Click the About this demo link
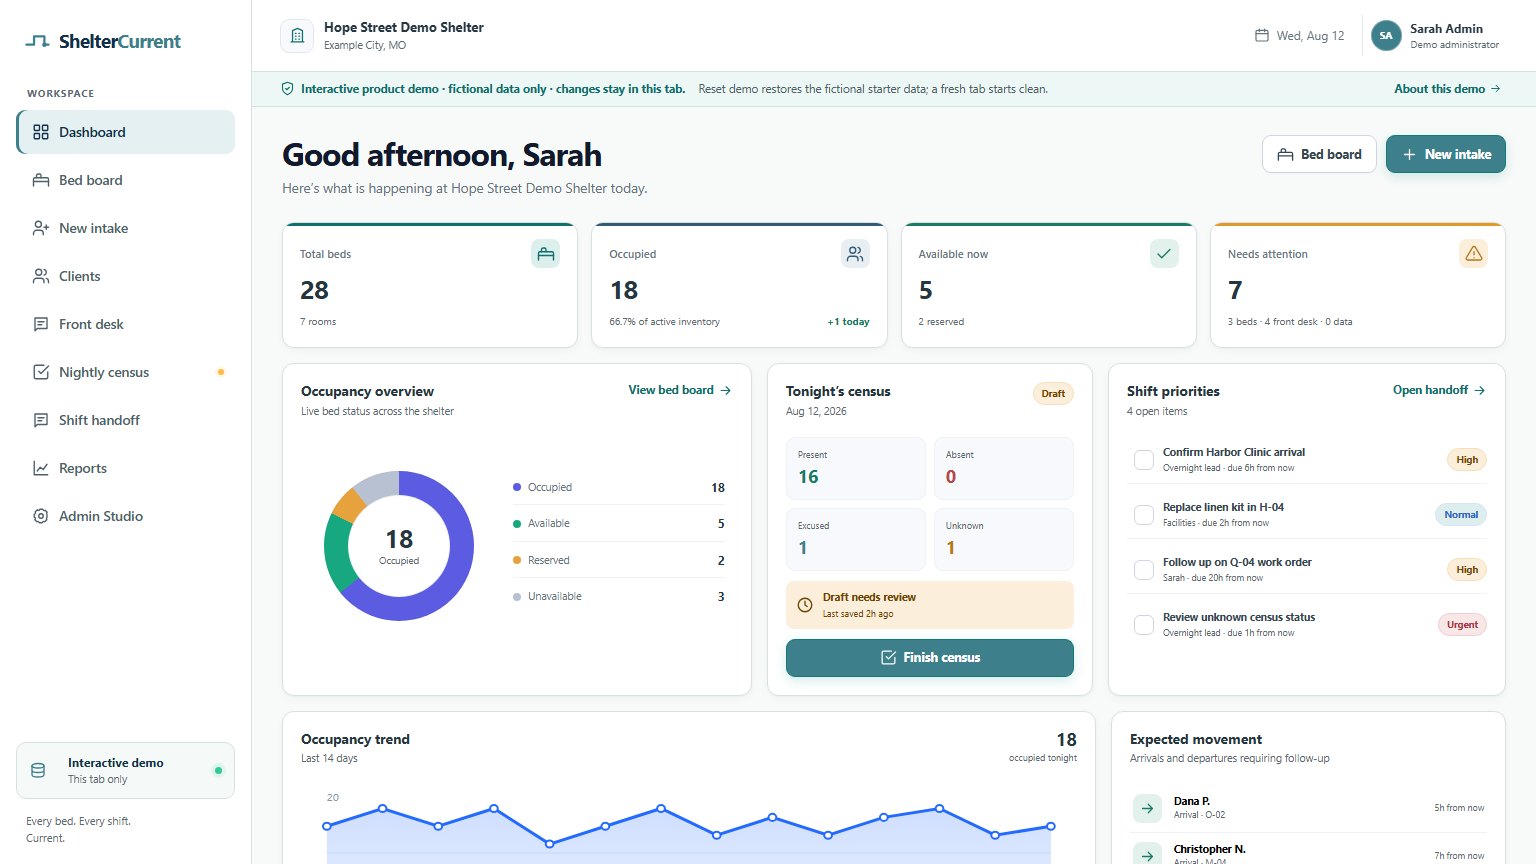The height and width of the screenshot is (864, 1536). click(1447, 89)
